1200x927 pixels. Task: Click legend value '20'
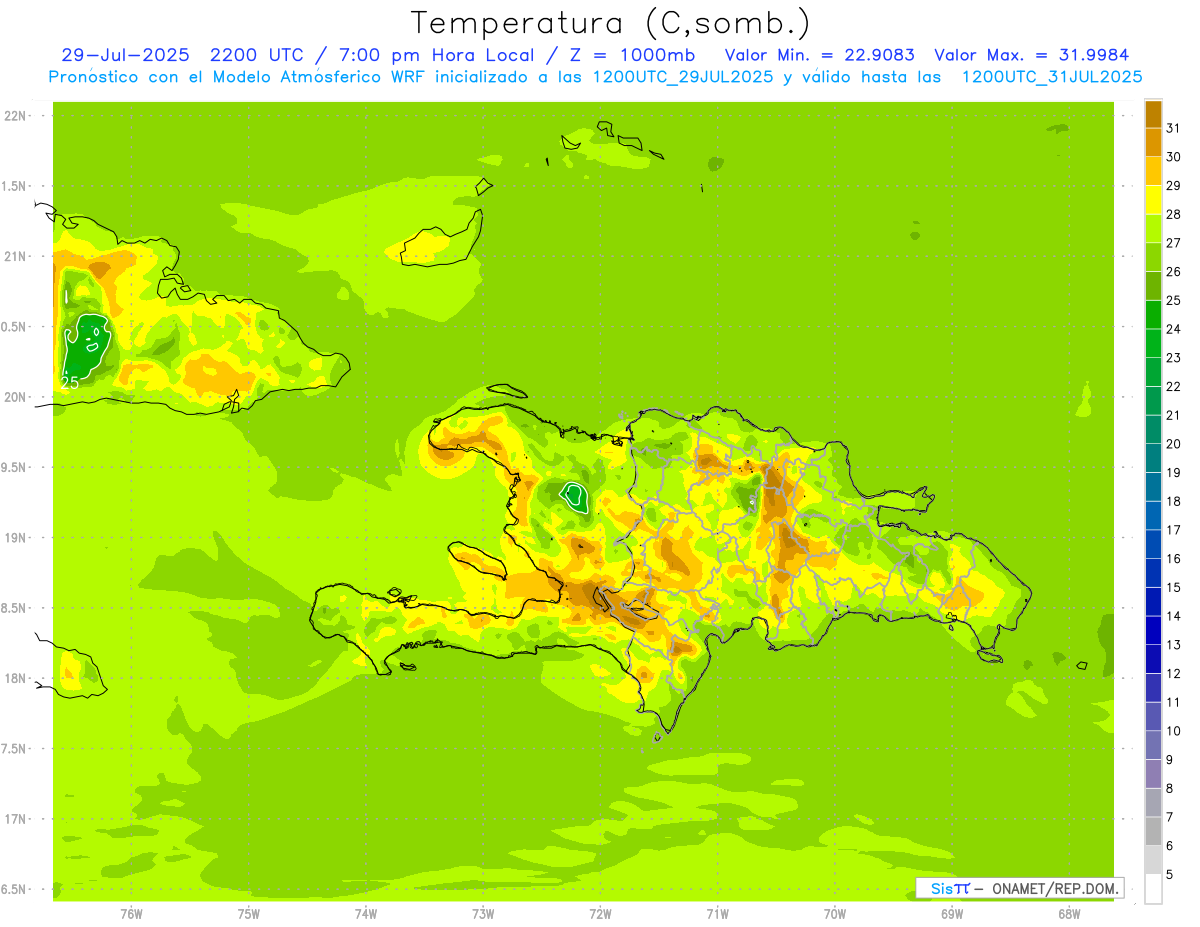pyautogui.click(x=1174, y=444)
